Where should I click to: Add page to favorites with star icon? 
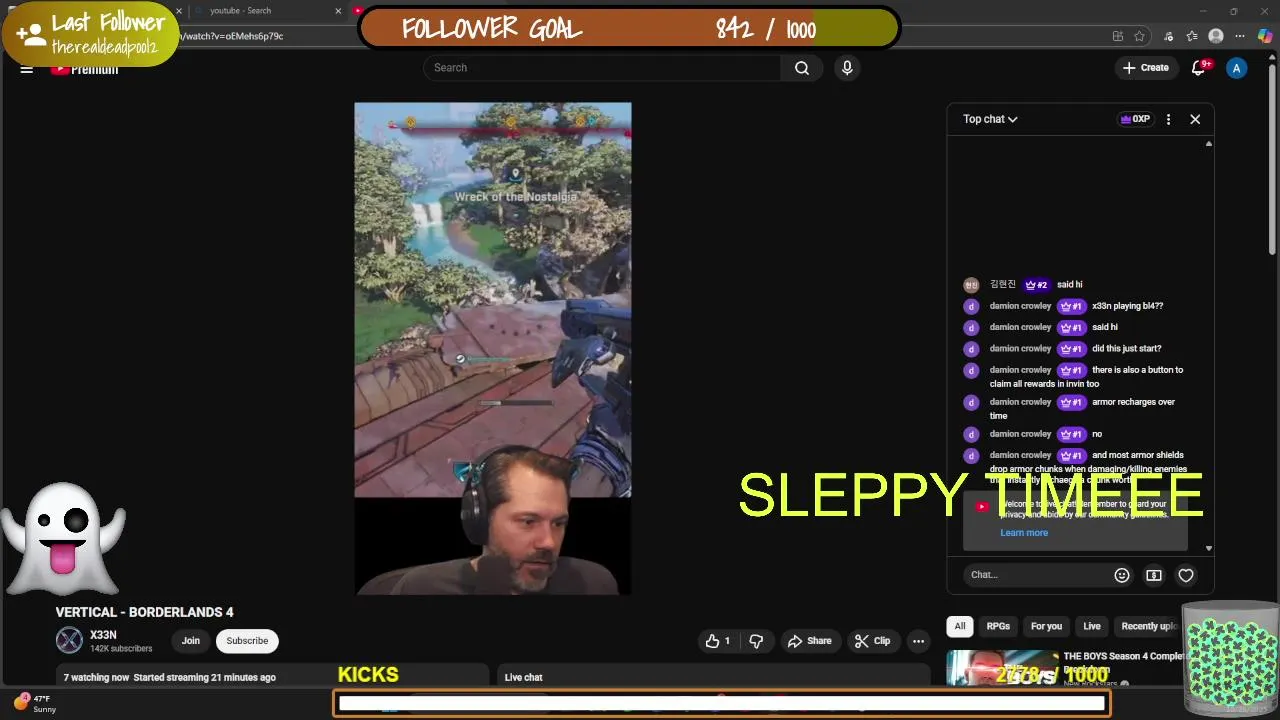click(x=1139, y=36)
